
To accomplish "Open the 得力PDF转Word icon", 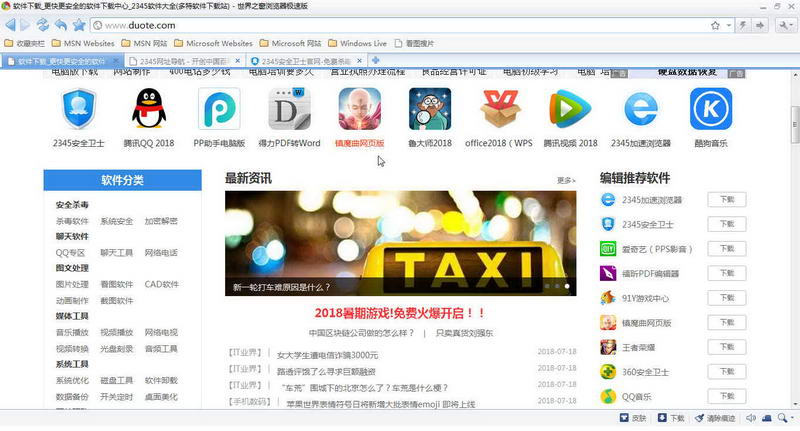I will pyautogui.click(x=289, y=109).
